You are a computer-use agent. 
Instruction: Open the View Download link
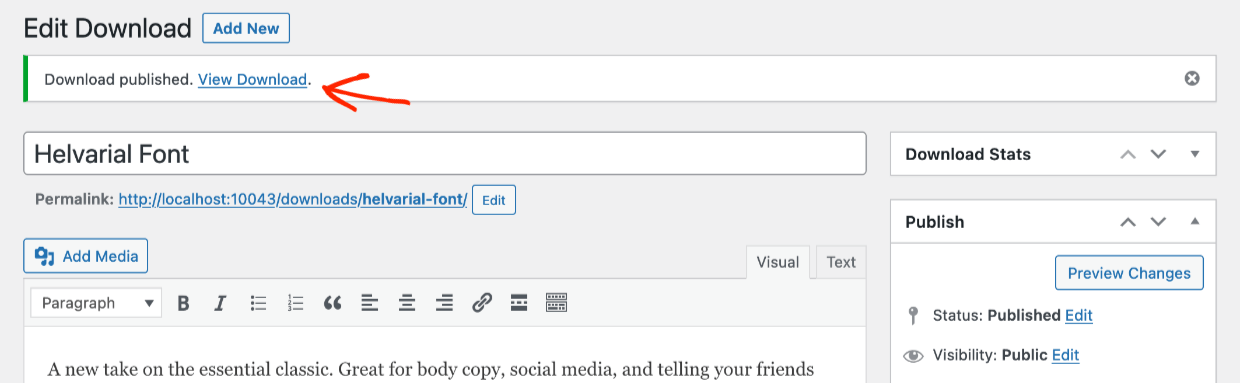(x=252, y=79)
